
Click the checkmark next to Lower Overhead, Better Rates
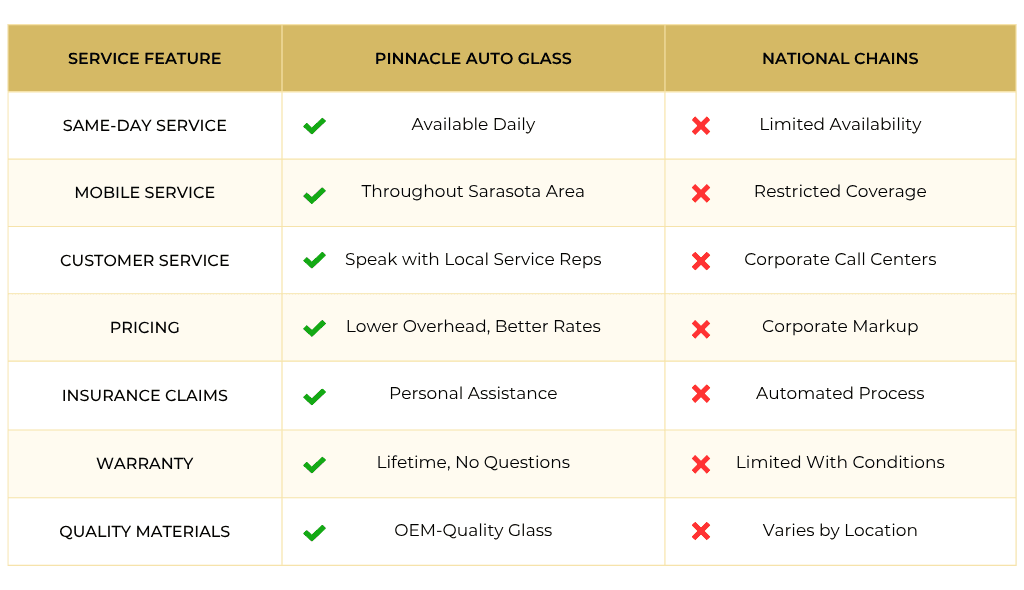pyautogui.click(x=315, y=328)
